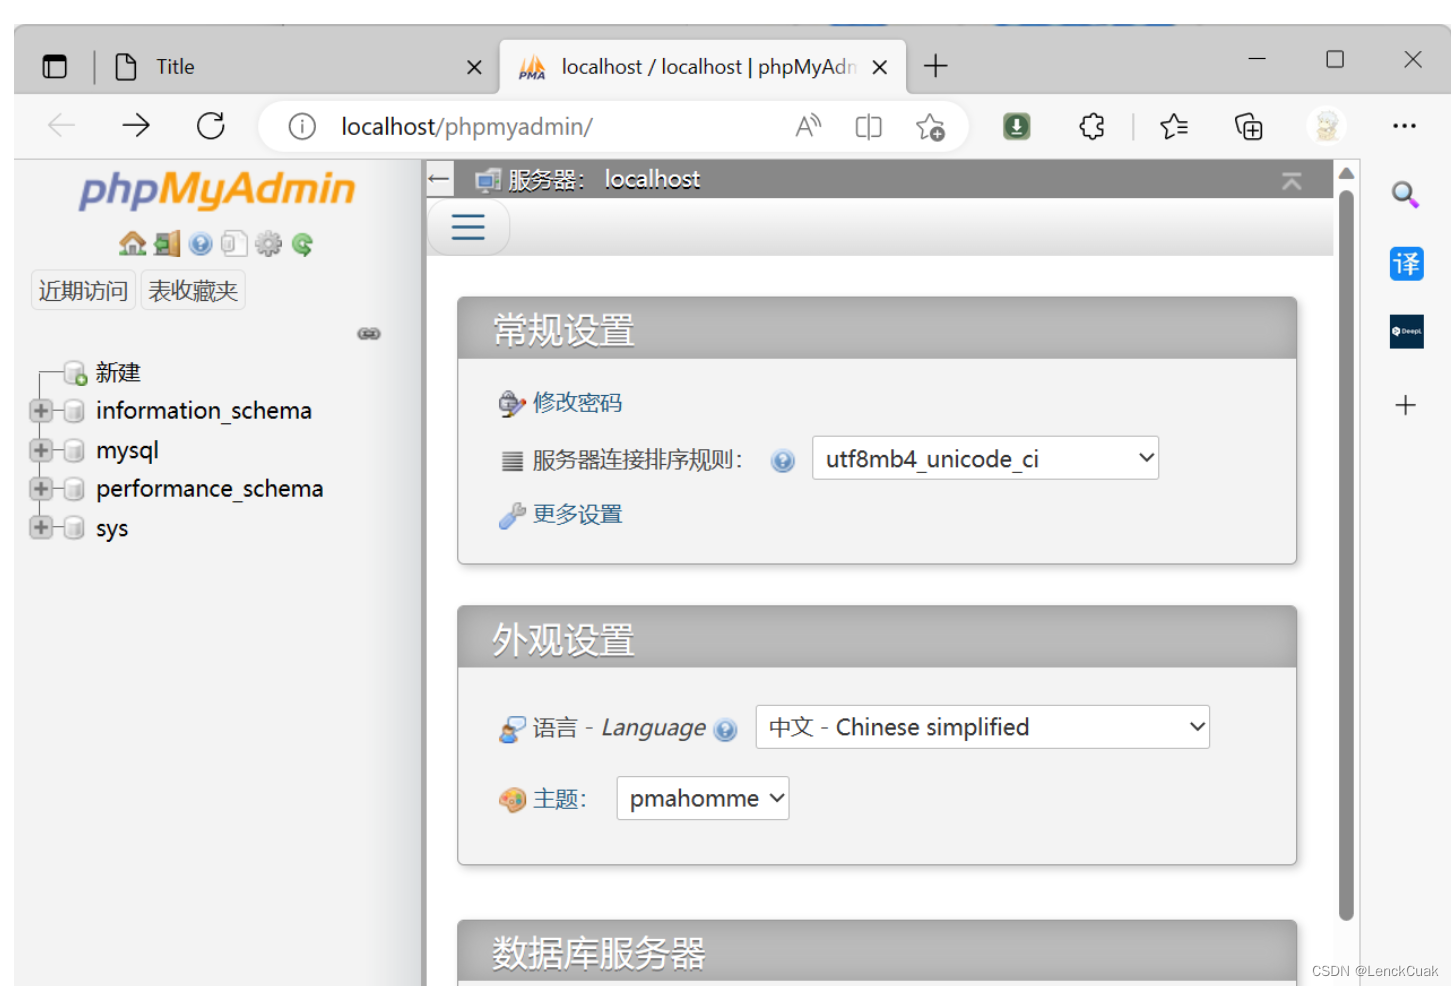Image resolution: width=1454 pixels, height=986 pixels.
Task: Open phpMyAdmin home icon
Action: click(x=132, y=243)
